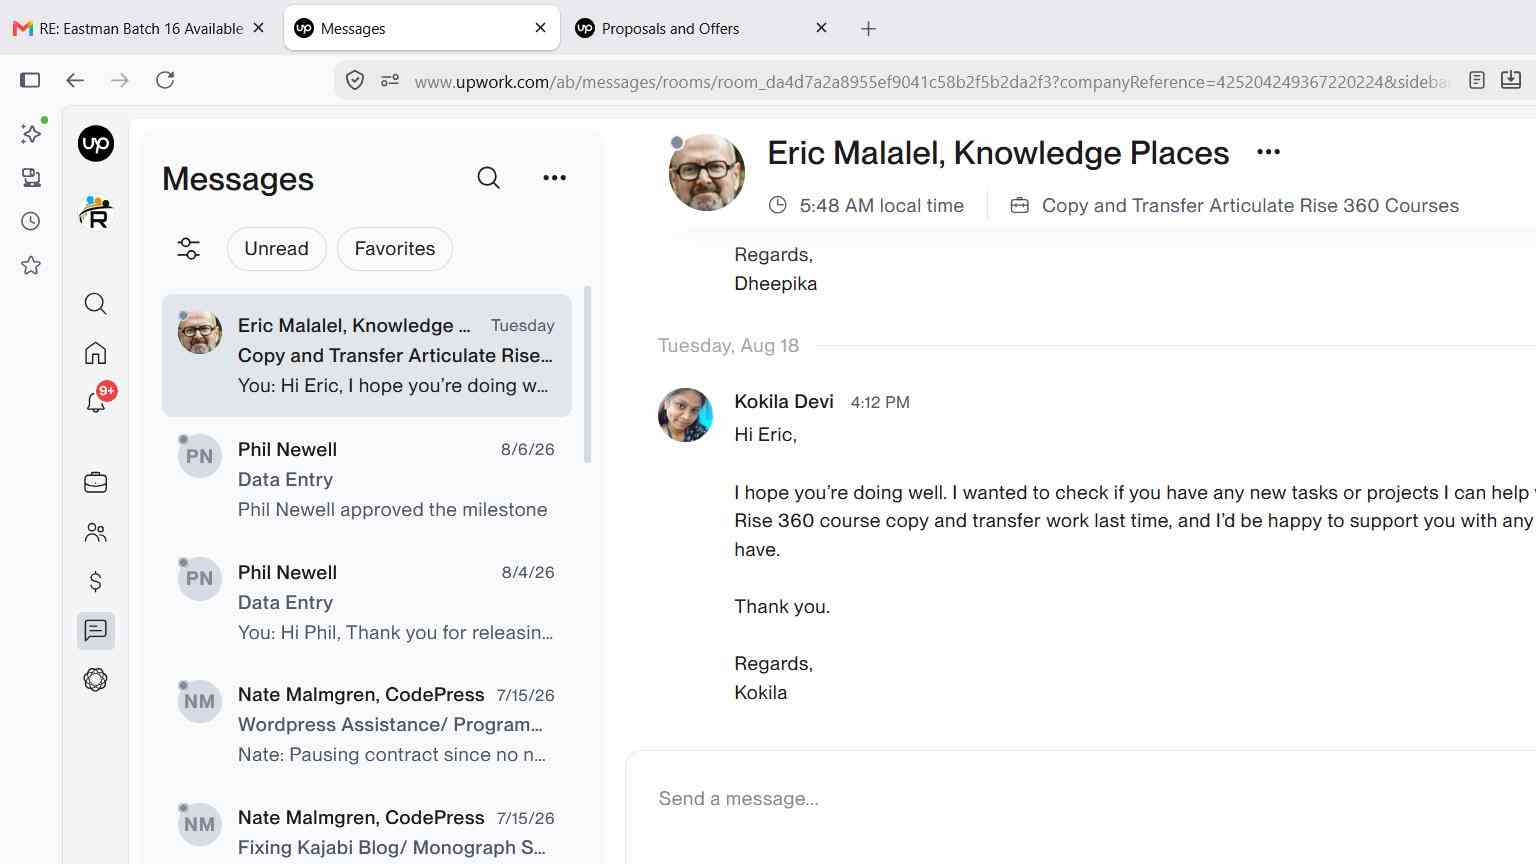Open the Upwork logo home icon
1536x864 pixels.
click(x=96, y=144)
